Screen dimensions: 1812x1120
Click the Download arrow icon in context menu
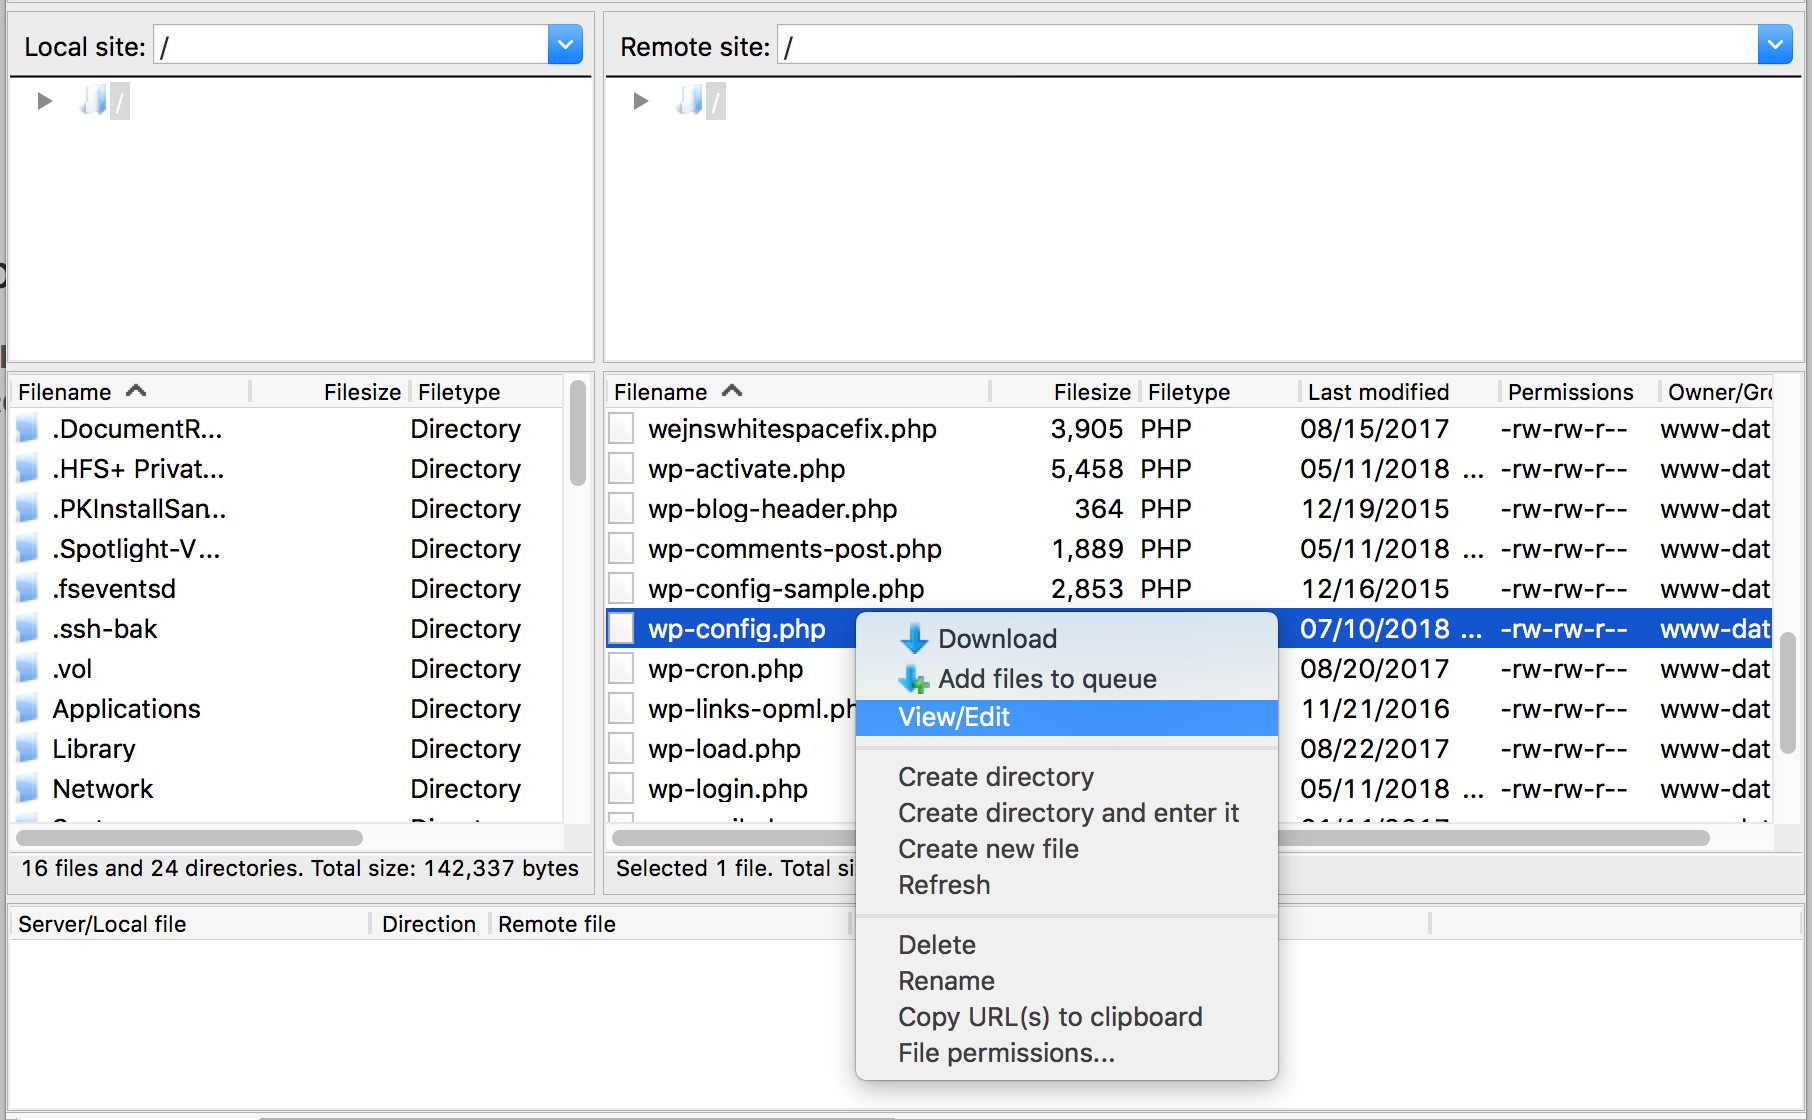tap(914, 639)
